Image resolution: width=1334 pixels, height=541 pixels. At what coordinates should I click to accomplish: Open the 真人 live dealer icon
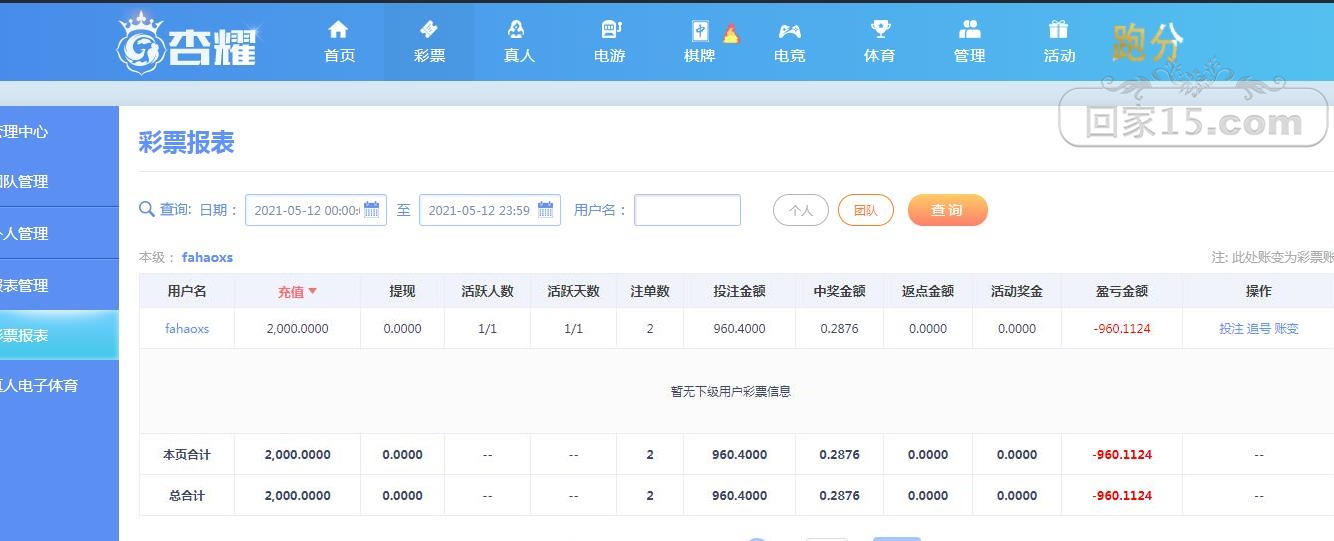tap(517, 29)
